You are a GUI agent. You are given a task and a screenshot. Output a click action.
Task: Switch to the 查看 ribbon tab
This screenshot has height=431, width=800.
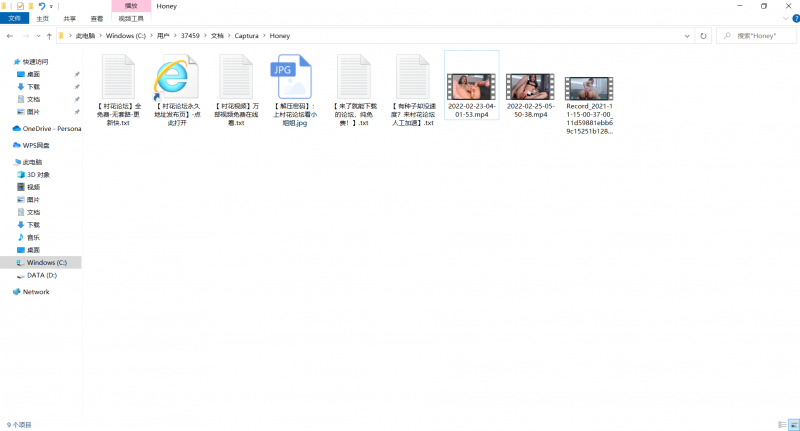tap(96, 18)
